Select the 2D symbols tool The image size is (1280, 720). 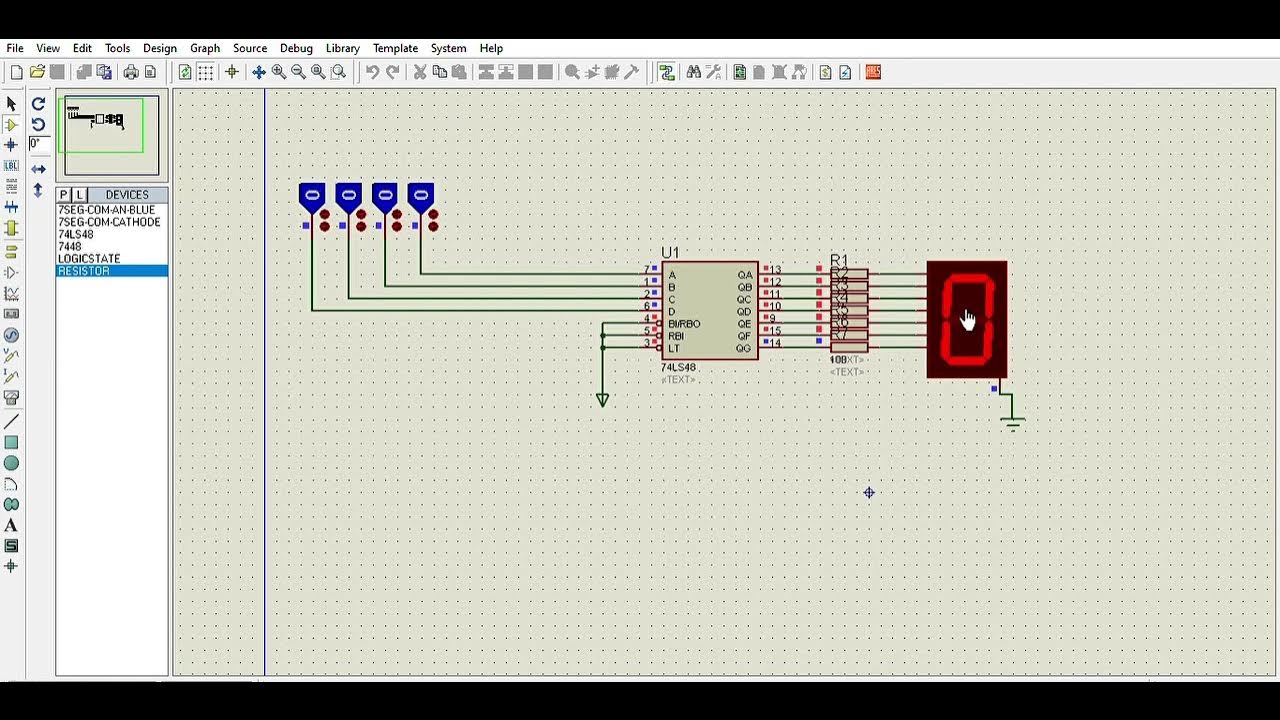11,546
